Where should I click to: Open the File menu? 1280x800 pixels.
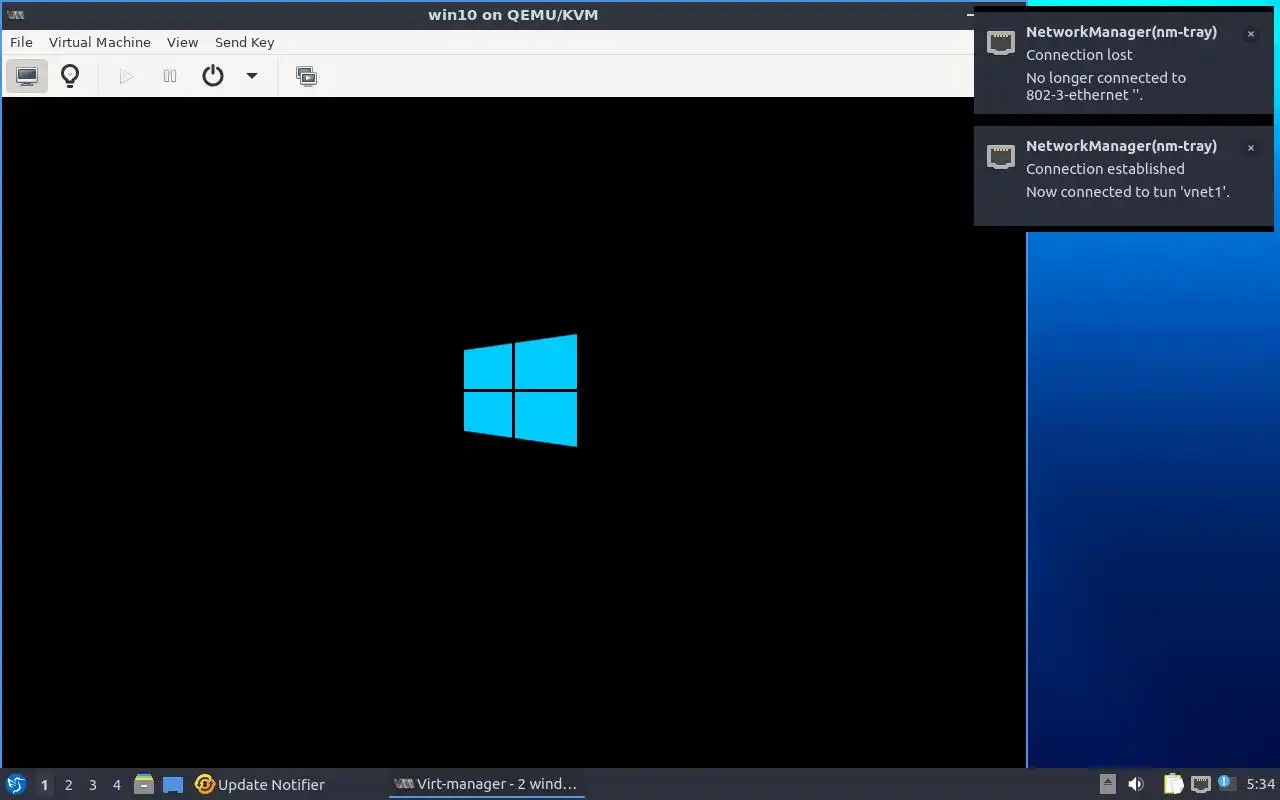point(21,42)
